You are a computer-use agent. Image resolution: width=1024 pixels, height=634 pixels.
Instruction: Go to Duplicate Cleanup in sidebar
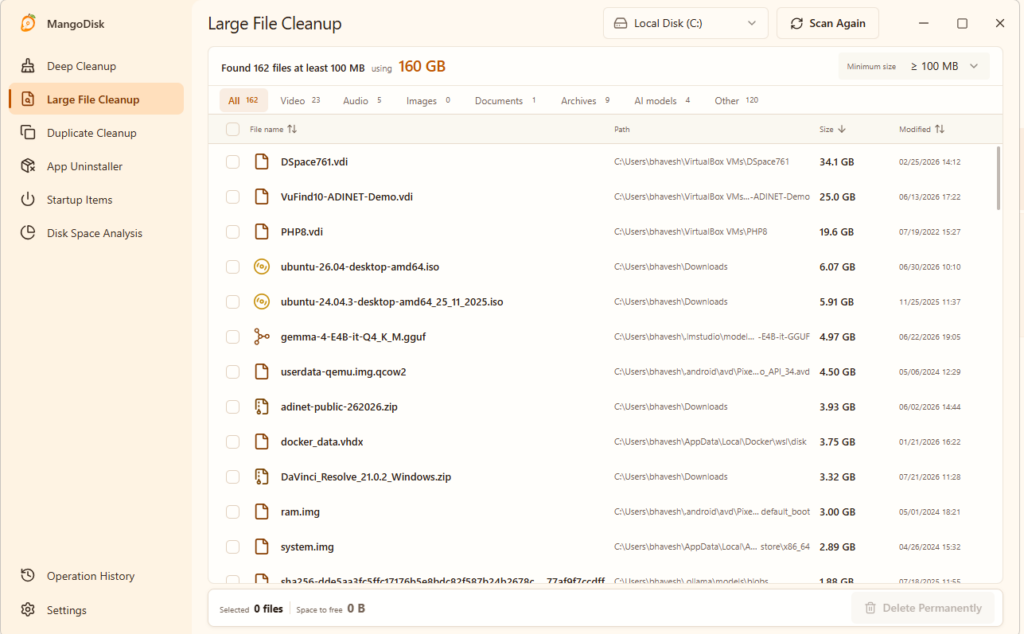96,132
